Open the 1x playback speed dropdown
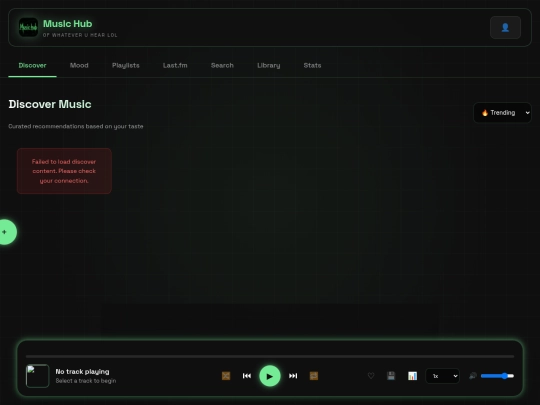 pyautogui.click(x=443, y=376)
